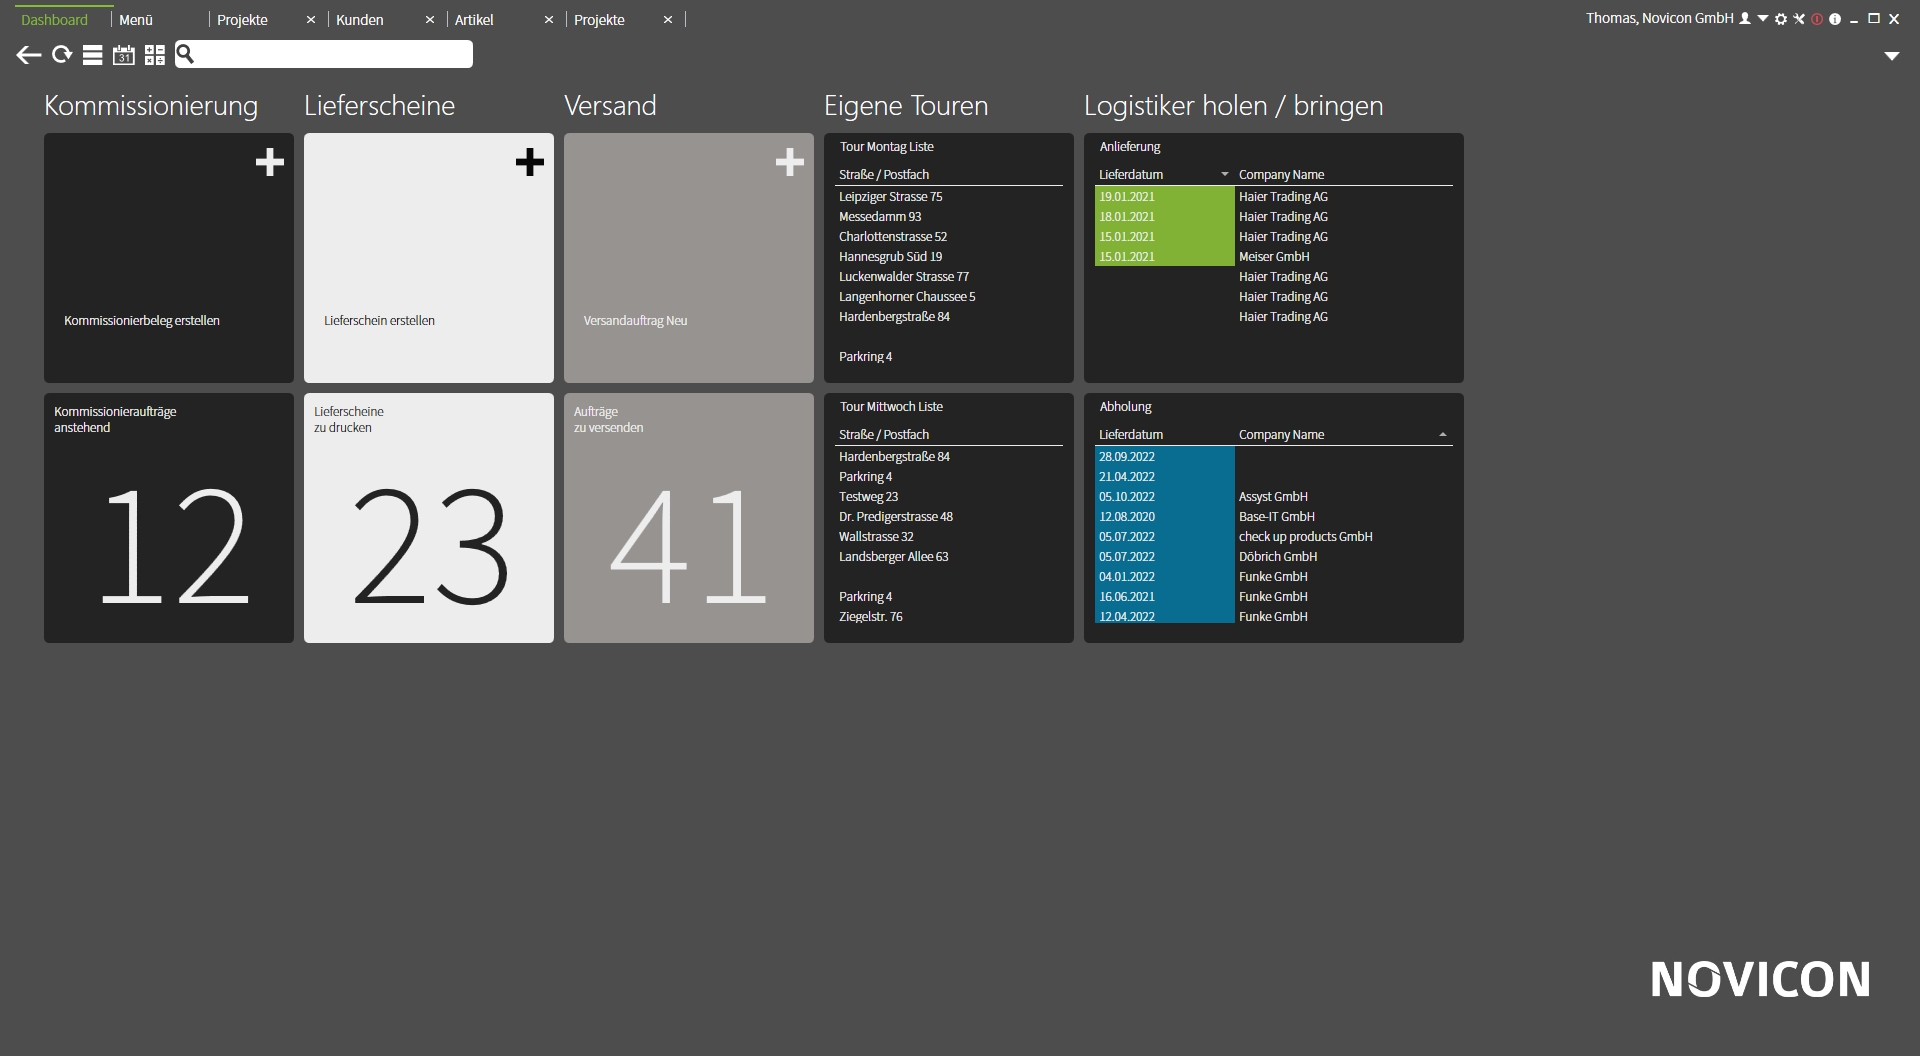
Task: Open the 41 Aufträge zu versenden tile
Action: (x=689, y=518)
